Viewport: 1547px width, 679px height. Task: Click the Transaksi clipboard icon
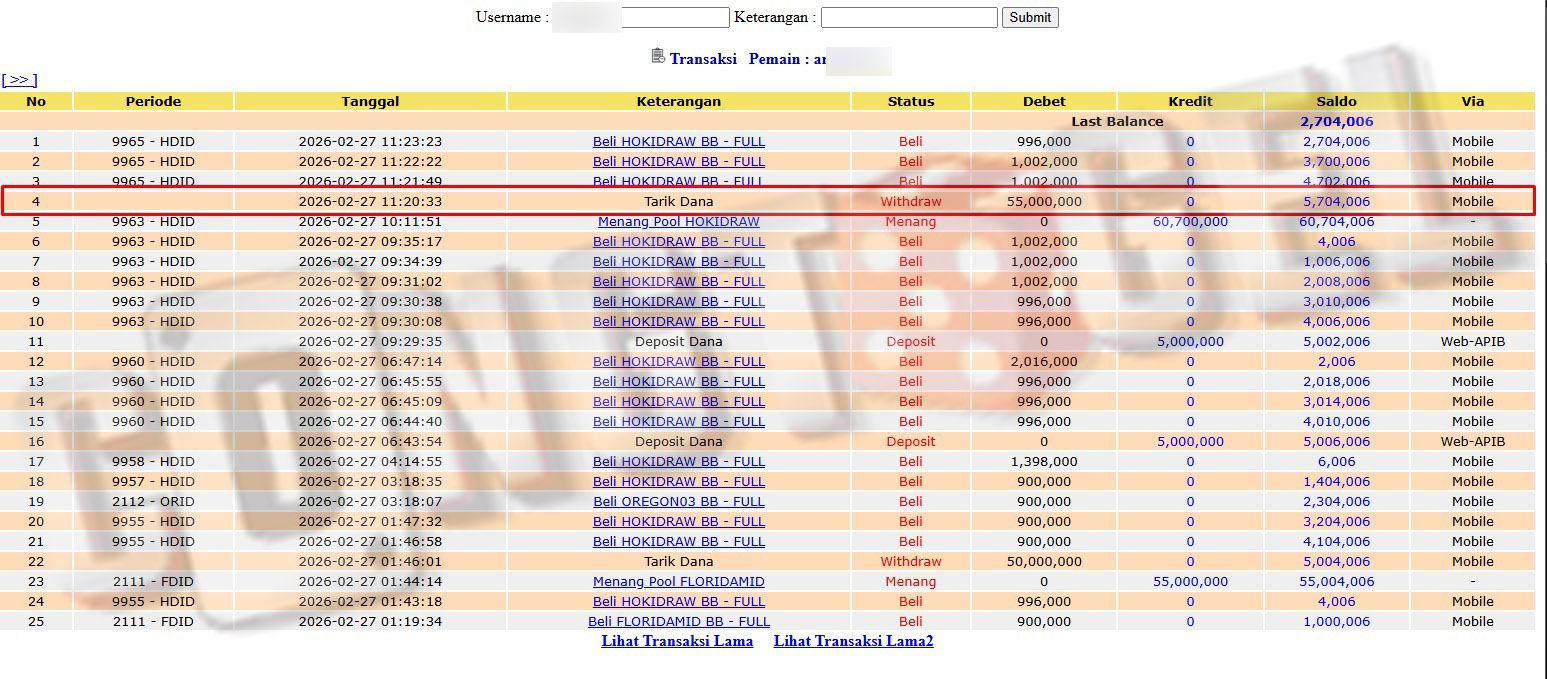point(657,56)
